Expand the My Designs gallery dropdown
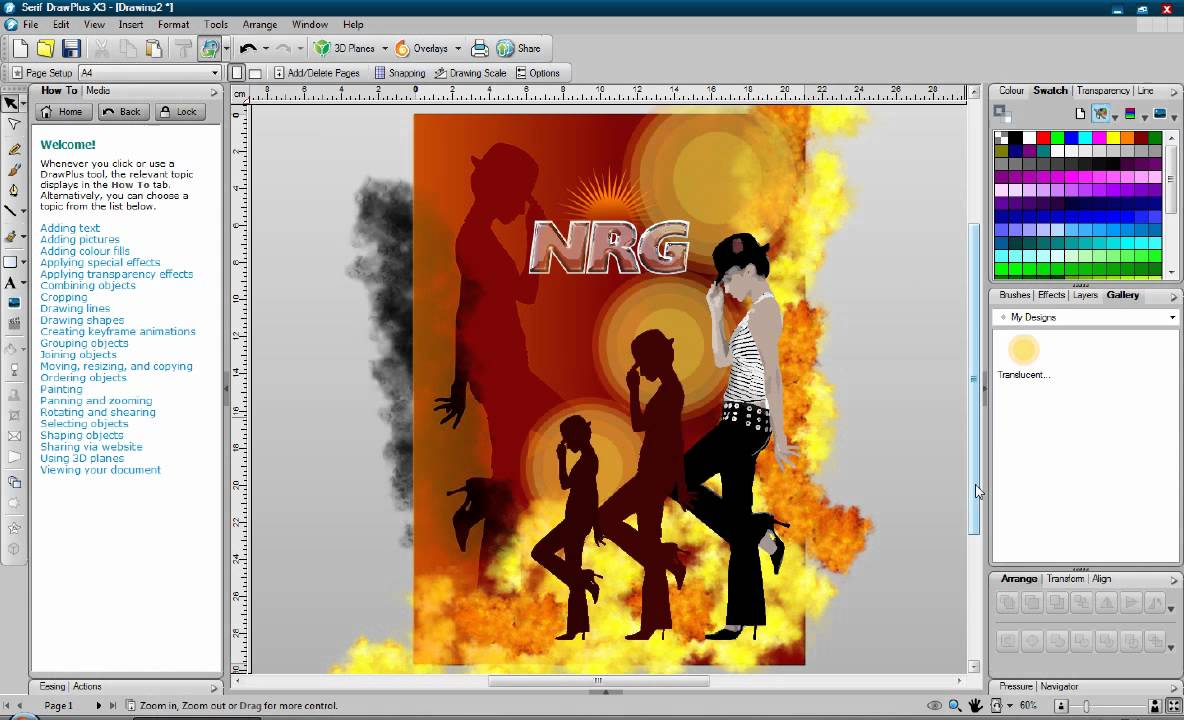The width and height of the screenshot is (1184, 720). point(1172,317)
